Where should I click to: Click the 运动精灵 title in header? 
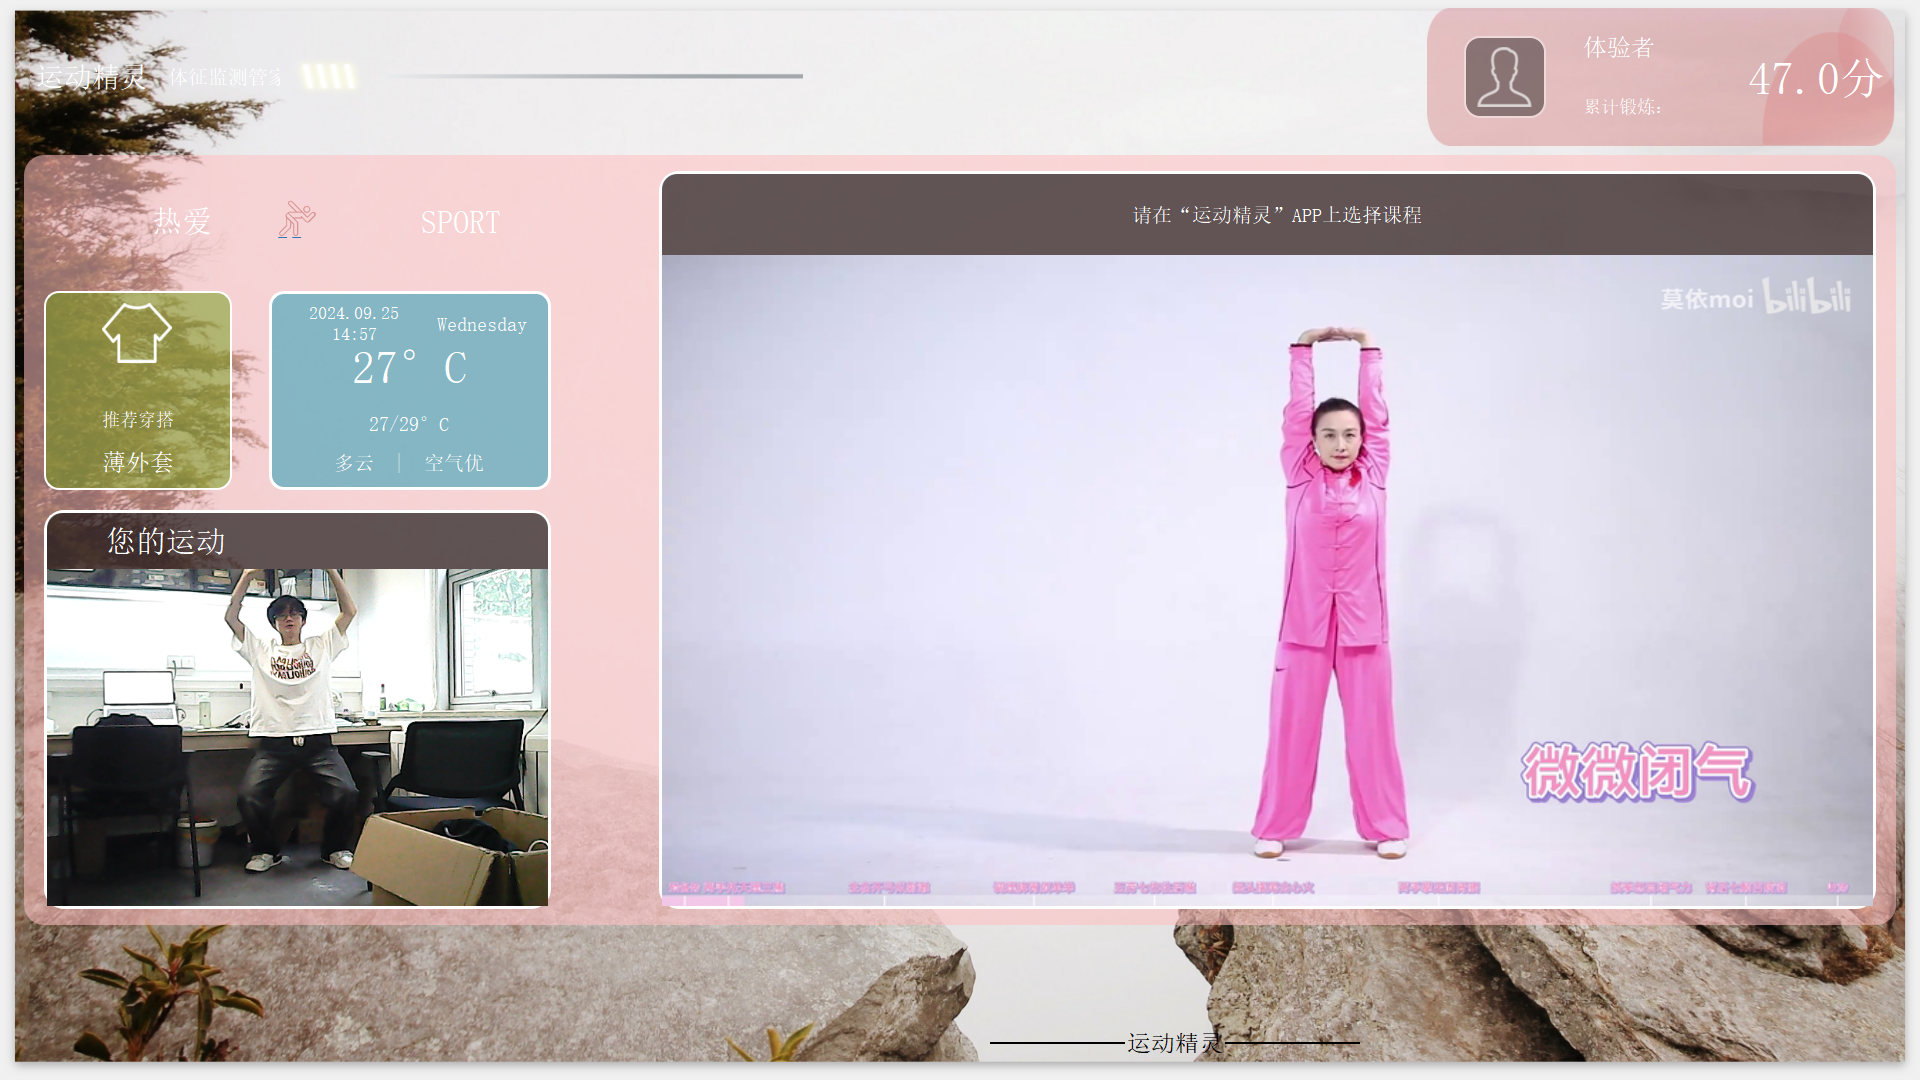[x=92, y=77]
